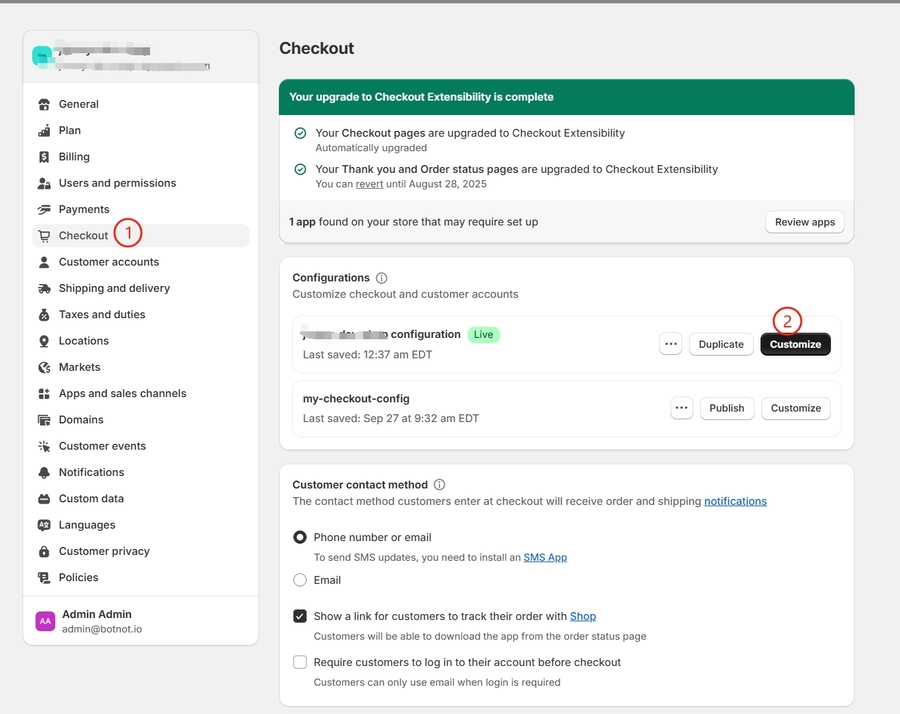Uncheck the track order with Shop checkbox
This screenshot has height=714, width=900.
(x=300, y=617)
